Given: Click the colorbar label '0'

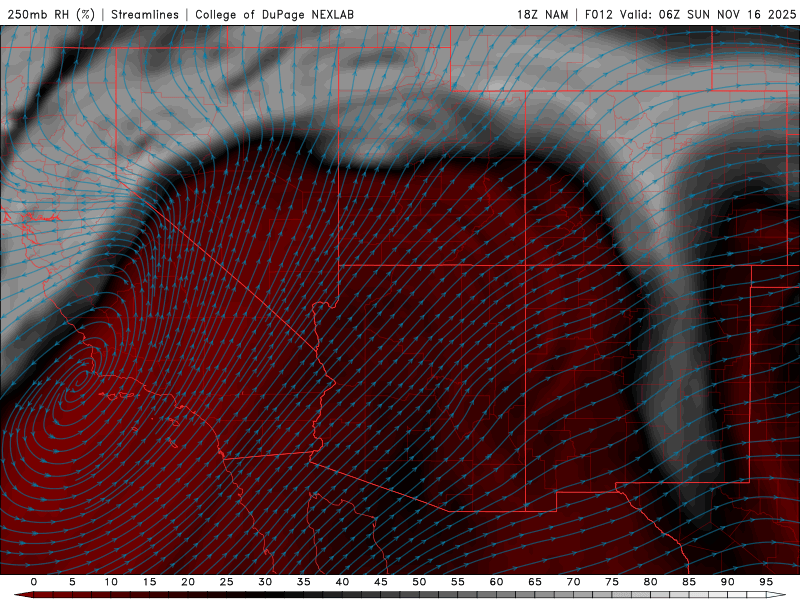Looking at the screenshot, I should pos(34,582).
